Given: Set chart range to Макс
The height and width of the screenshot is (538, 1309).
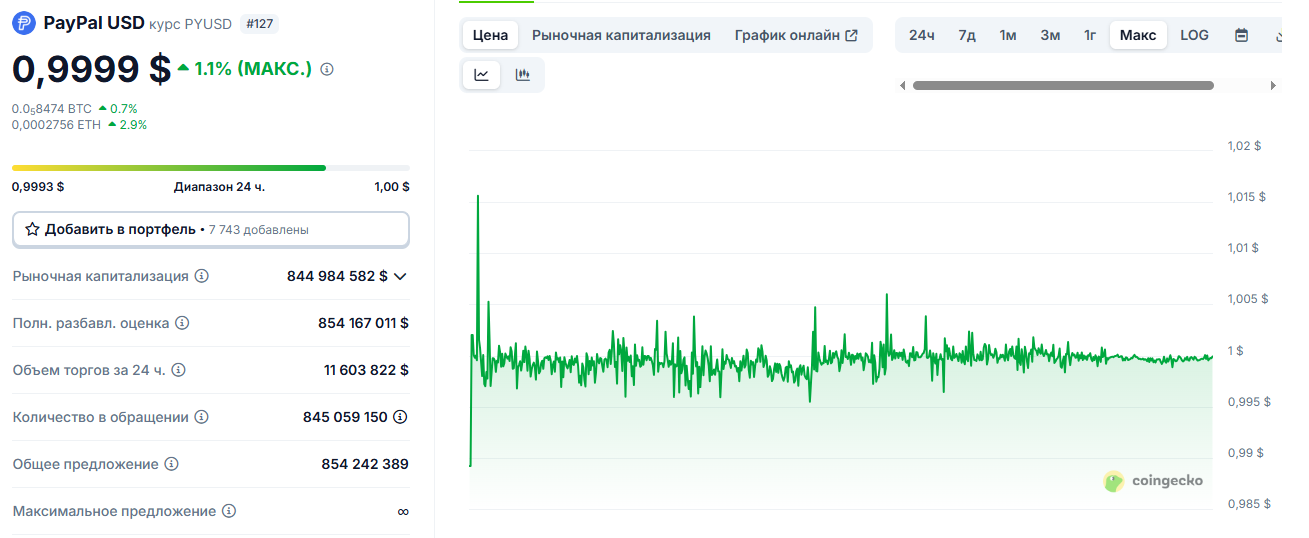Looking at the screenshot, I should (1138, 35).
